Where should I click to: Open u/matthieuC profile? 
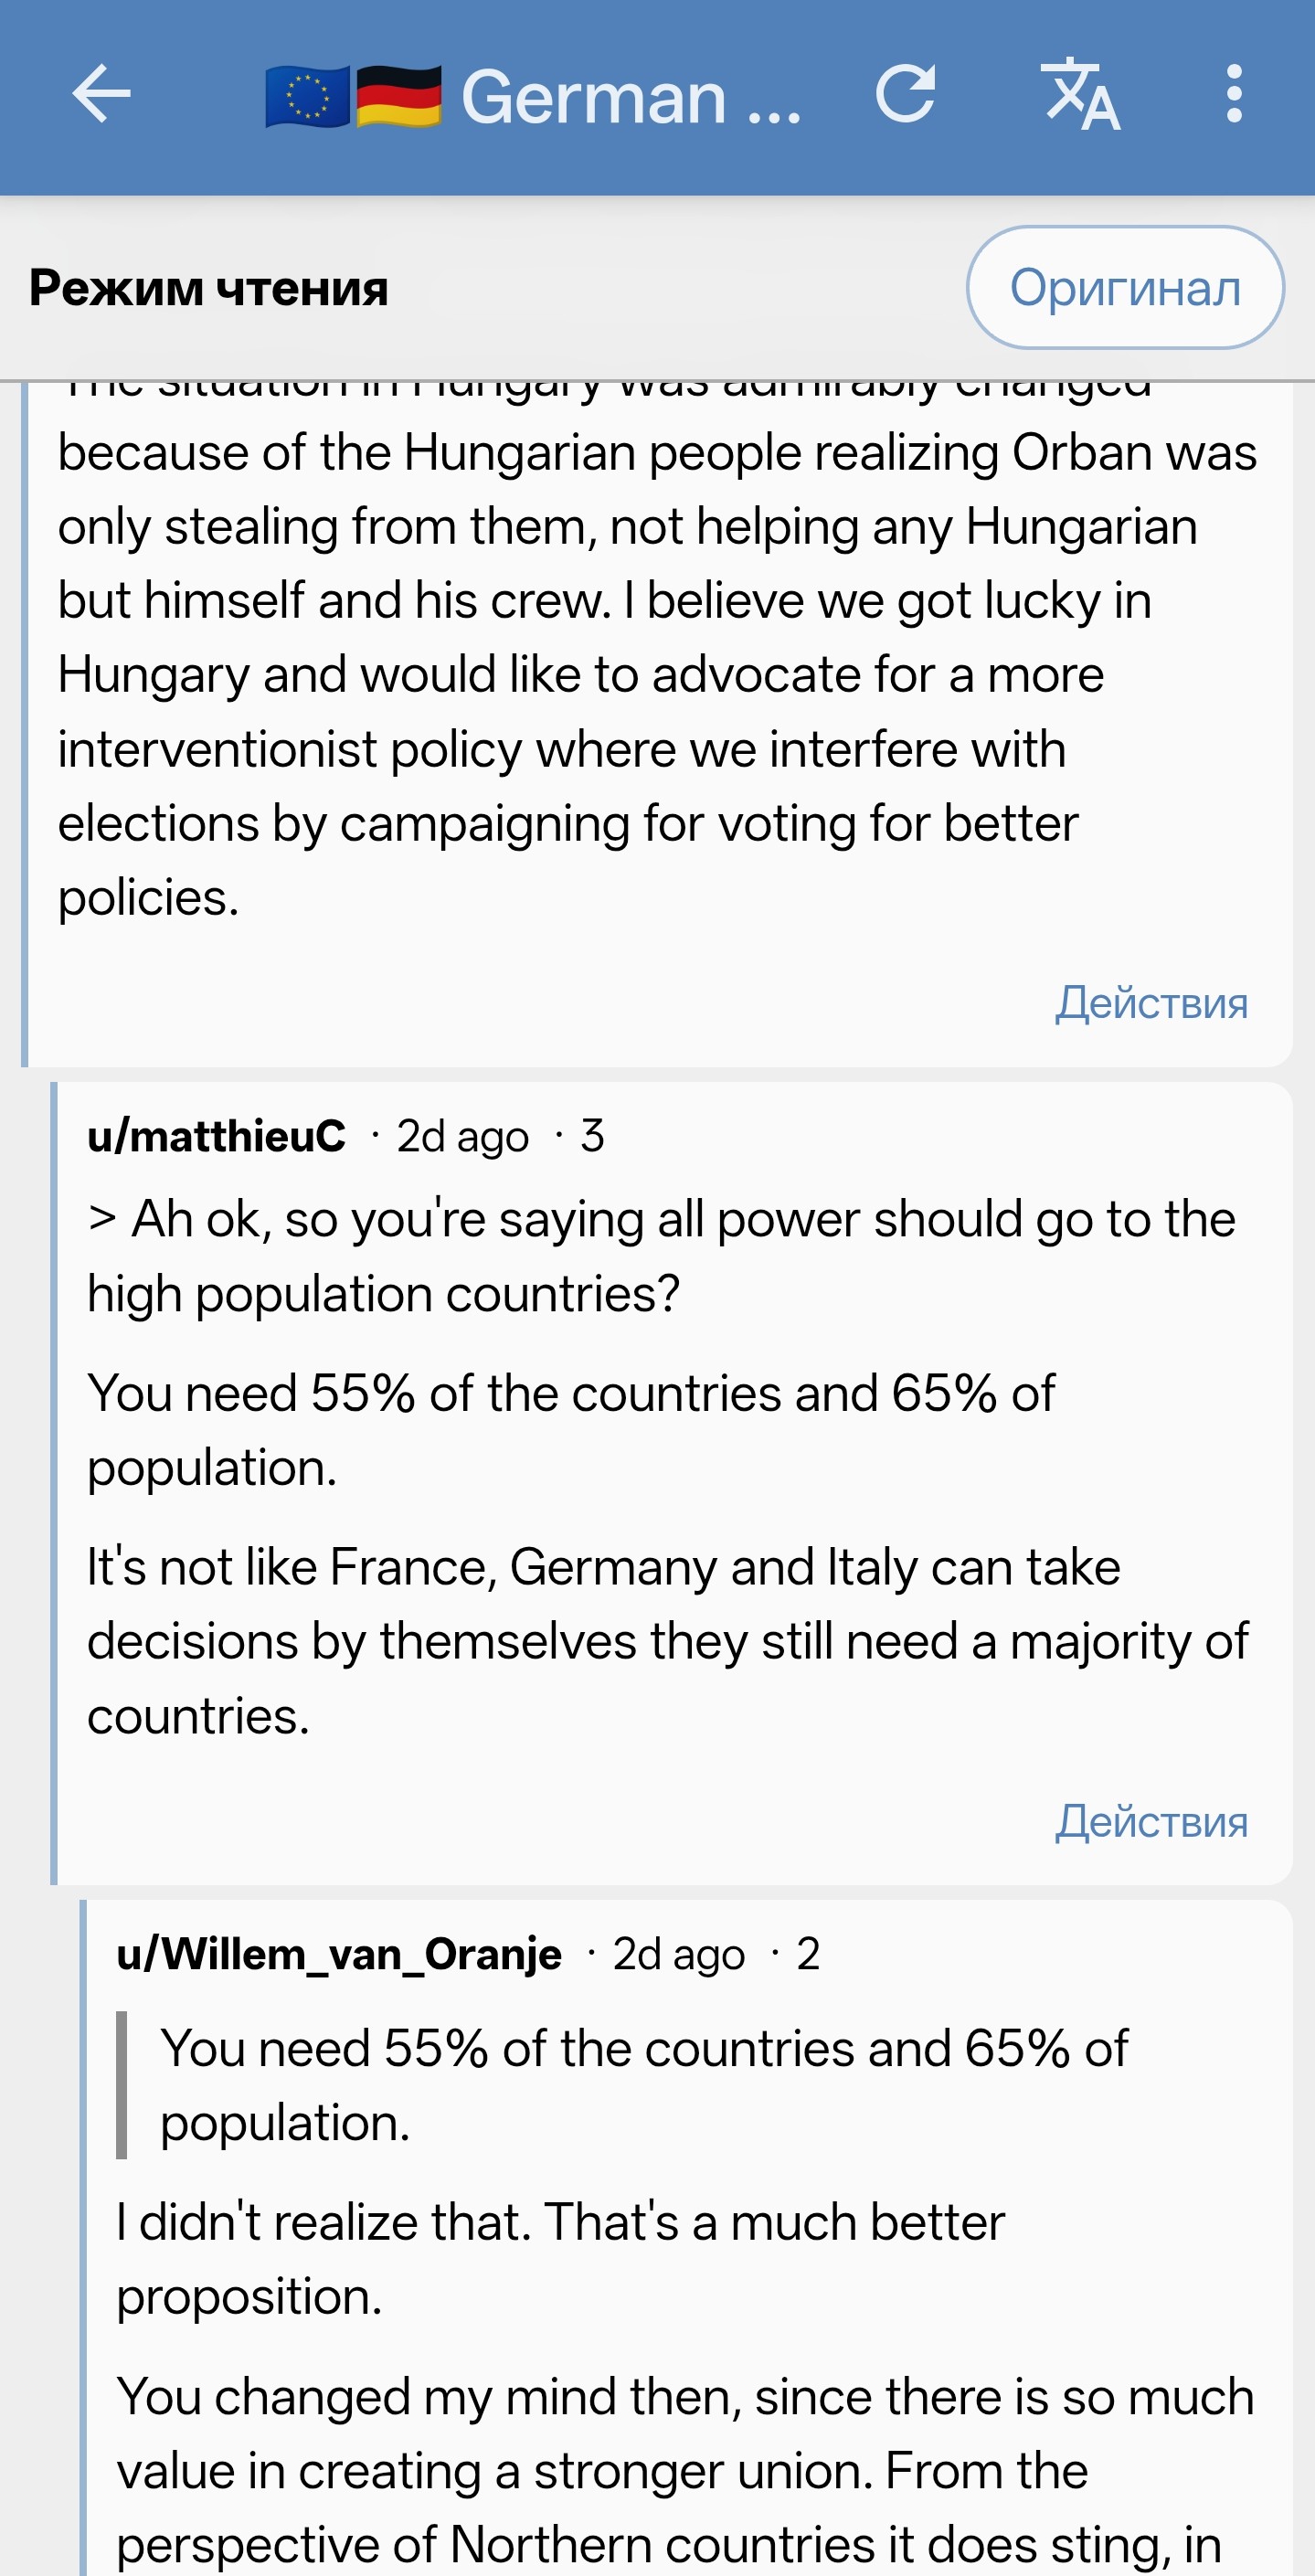pos(216,1136)
